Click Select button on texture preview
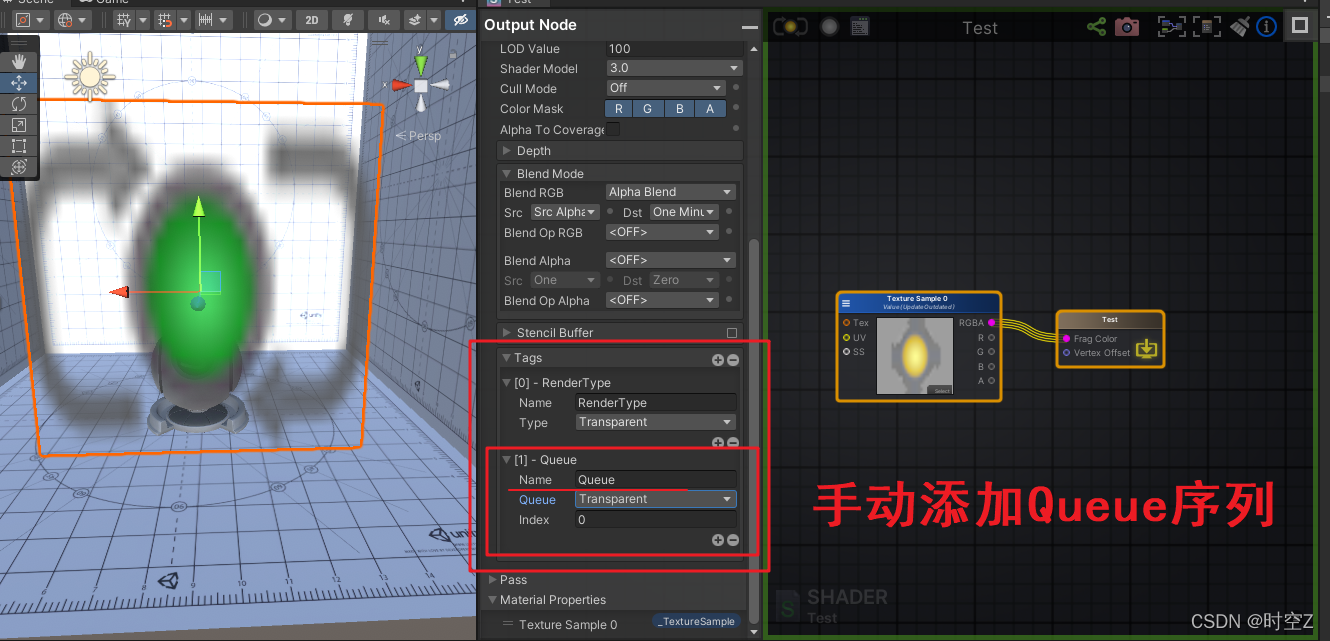Screen dimensions: 1330x641 [942, 390]
